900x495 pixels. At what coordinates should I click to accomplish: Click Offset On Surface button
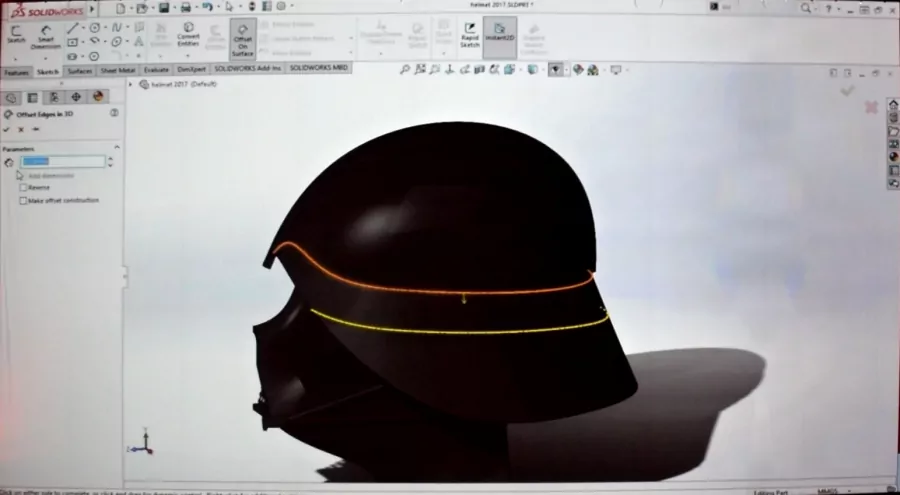(243, 39)
